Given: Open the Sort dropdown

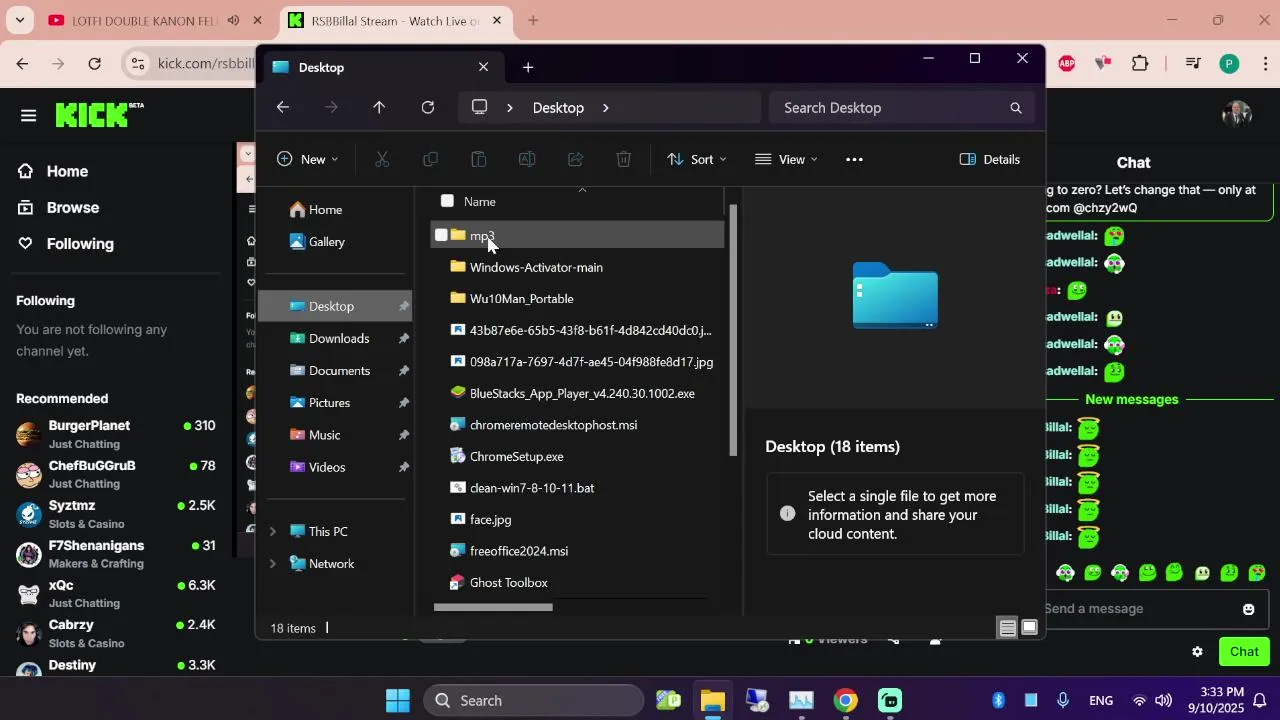Looking at the screenshot, I should (697, 159).
